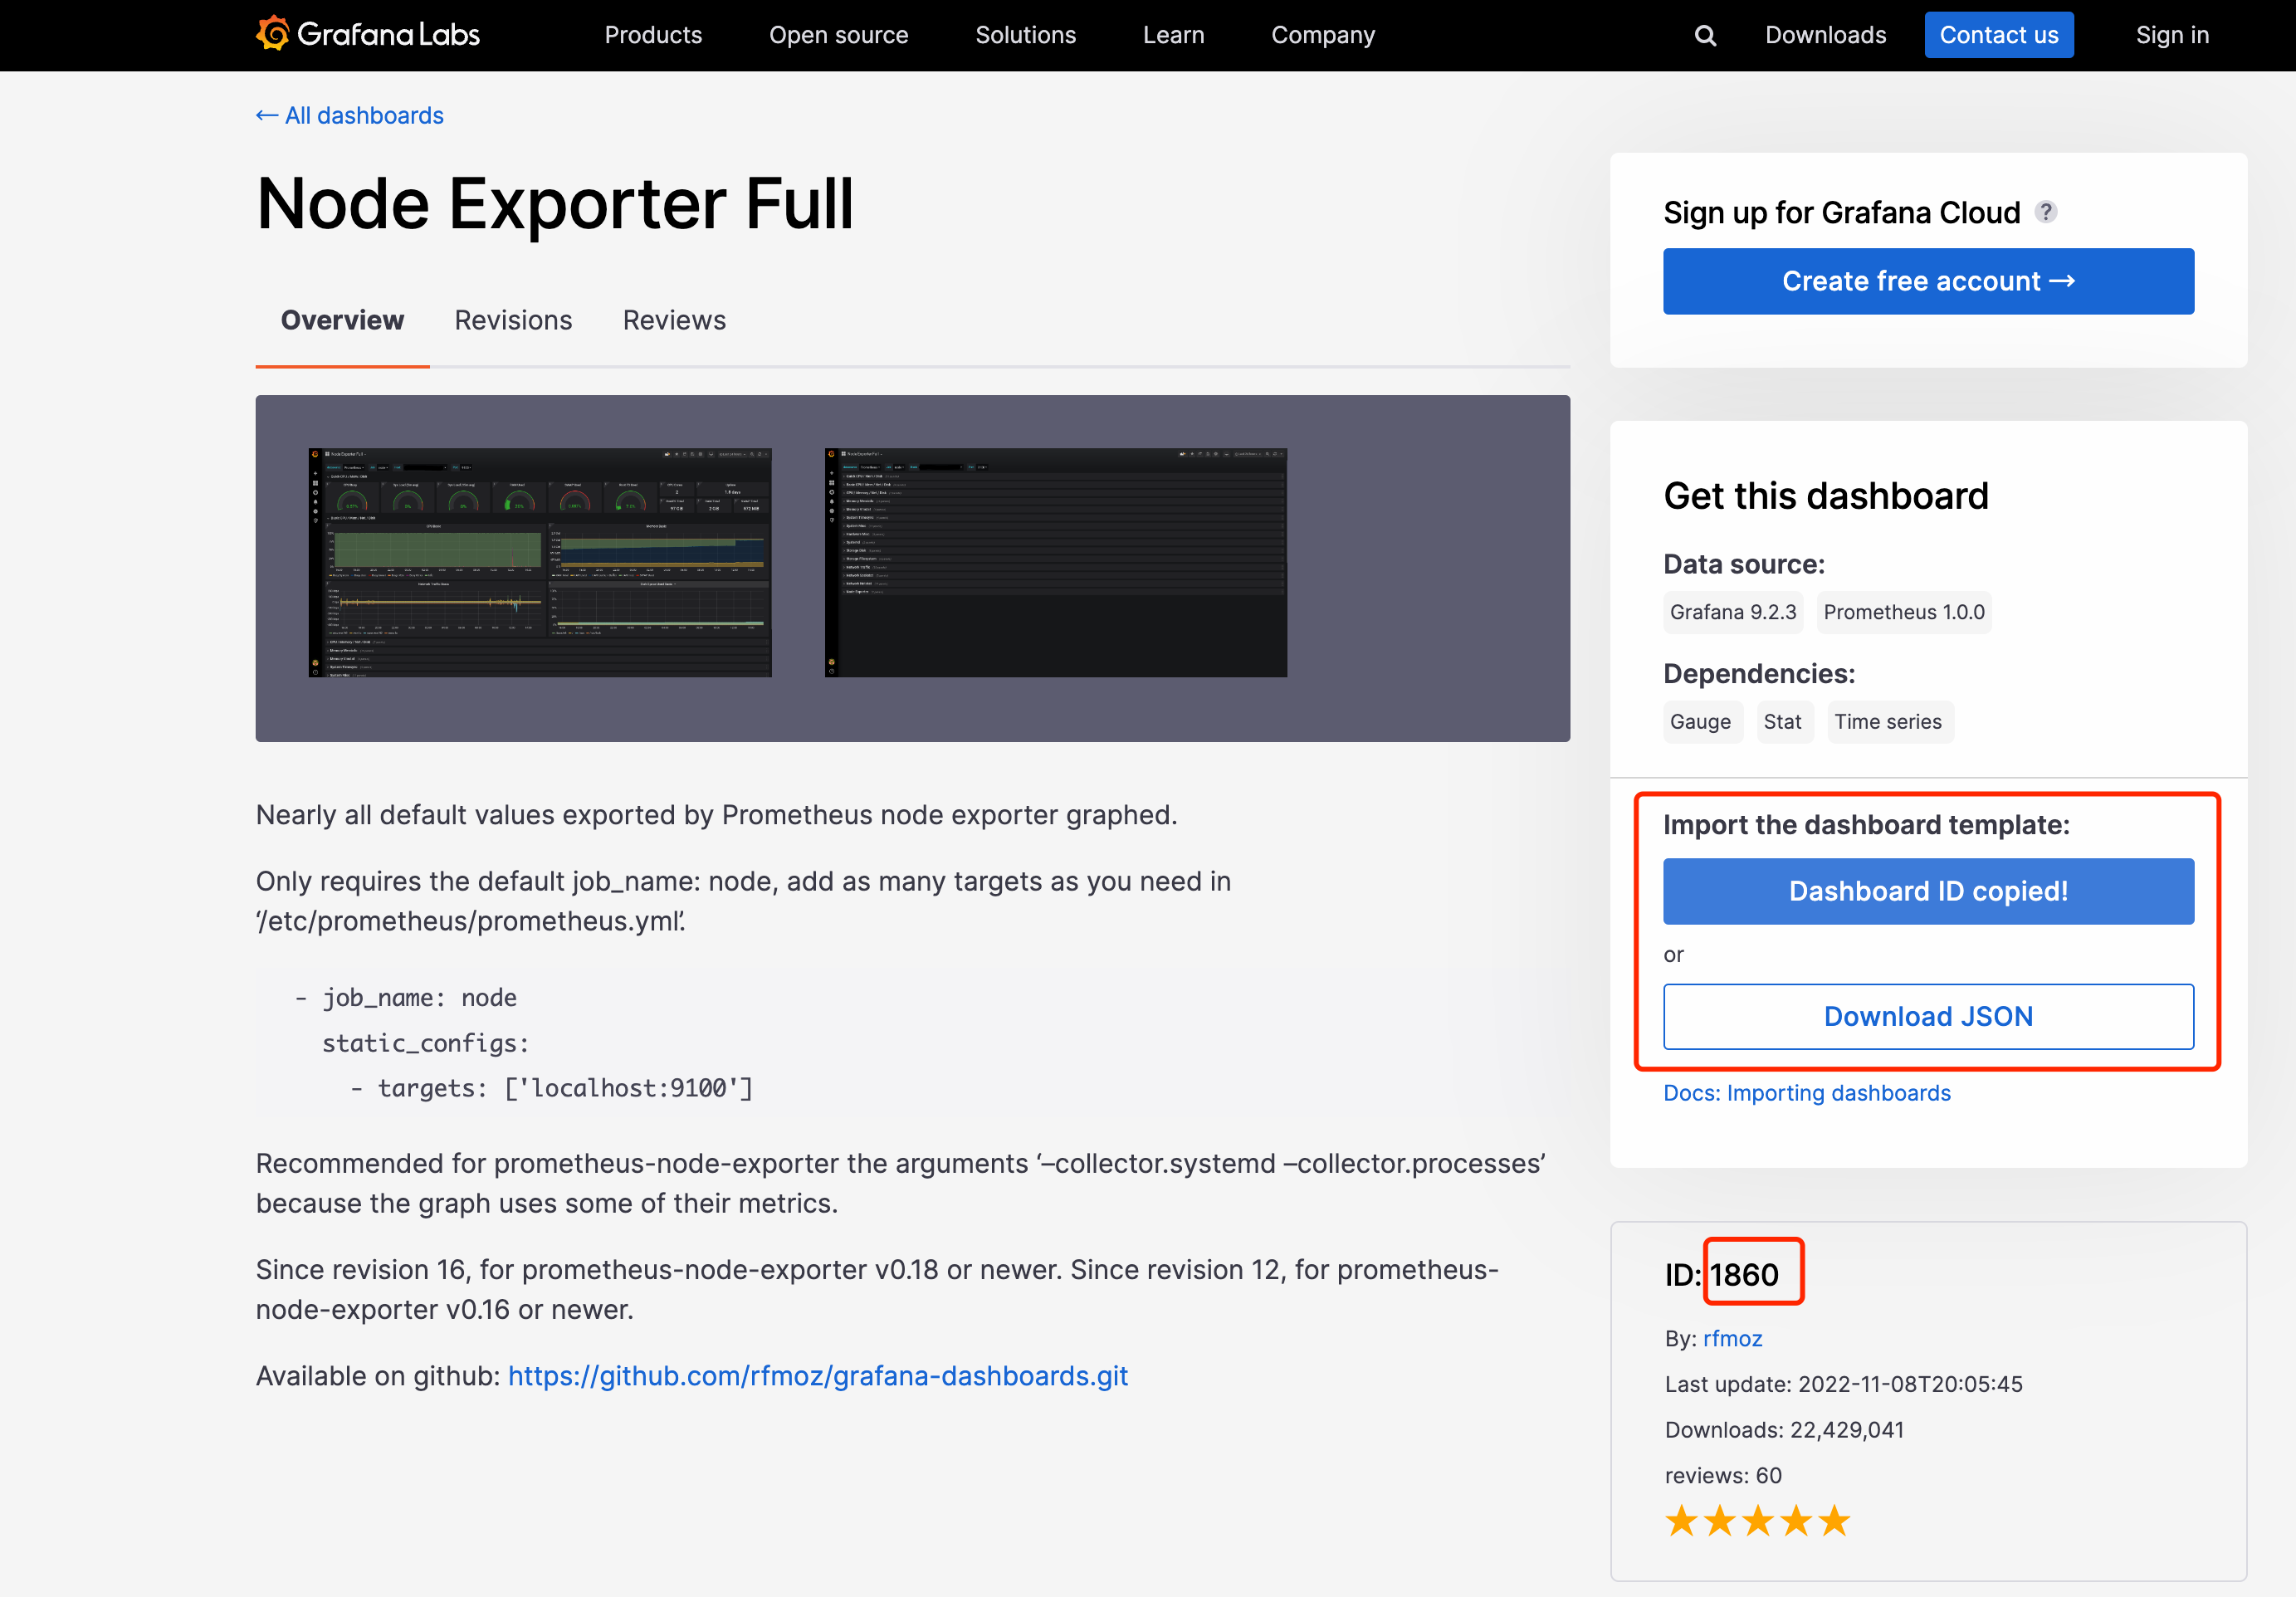Viewport: 2296px width, 1597px height.
Task: Select the Overview tab
Action: coord(342,320)
